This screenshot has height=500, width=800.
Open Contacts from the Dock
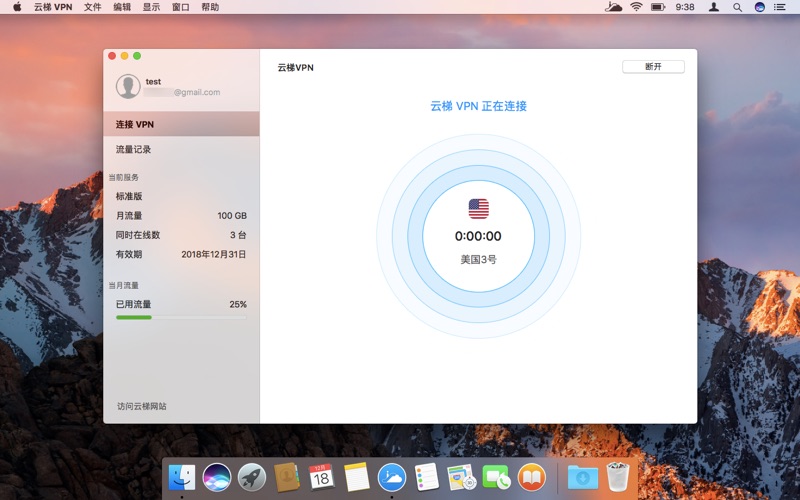click(x=287, y=478)
